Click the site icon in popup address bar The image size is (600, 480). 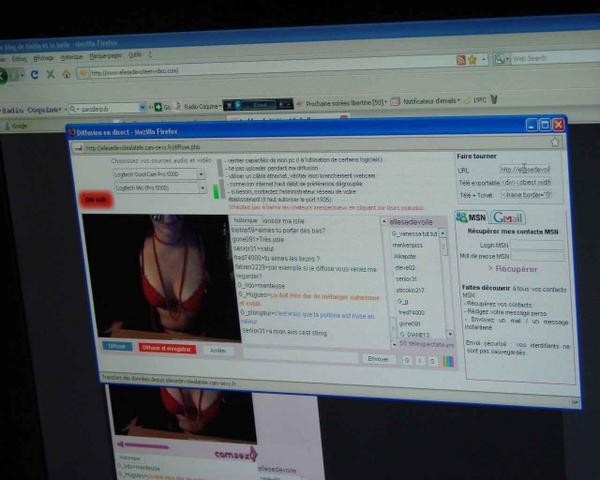[x=78, y=148]
